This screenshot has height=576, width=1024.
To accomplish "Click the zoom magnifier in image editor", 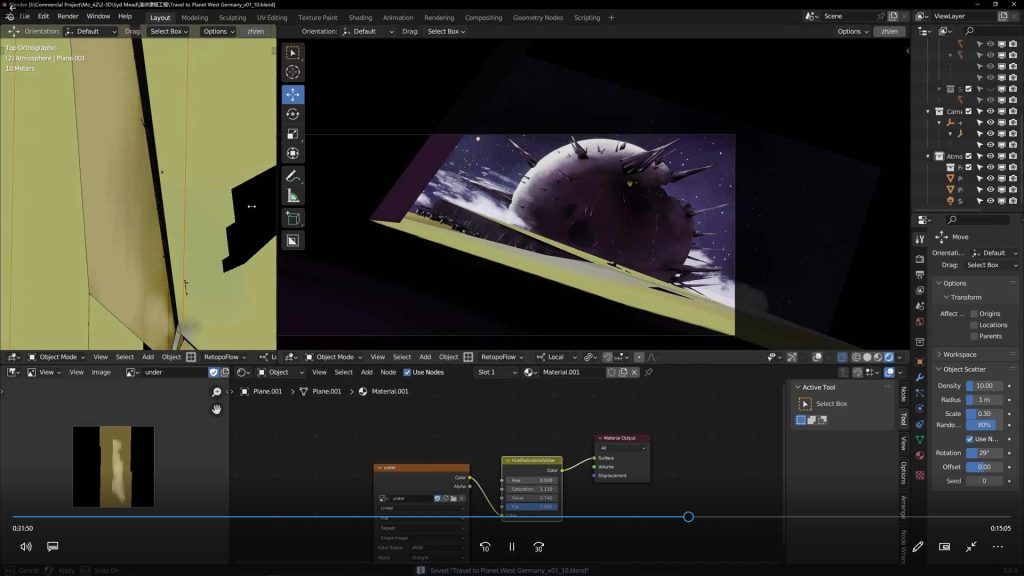I will [x=216, y=392].
